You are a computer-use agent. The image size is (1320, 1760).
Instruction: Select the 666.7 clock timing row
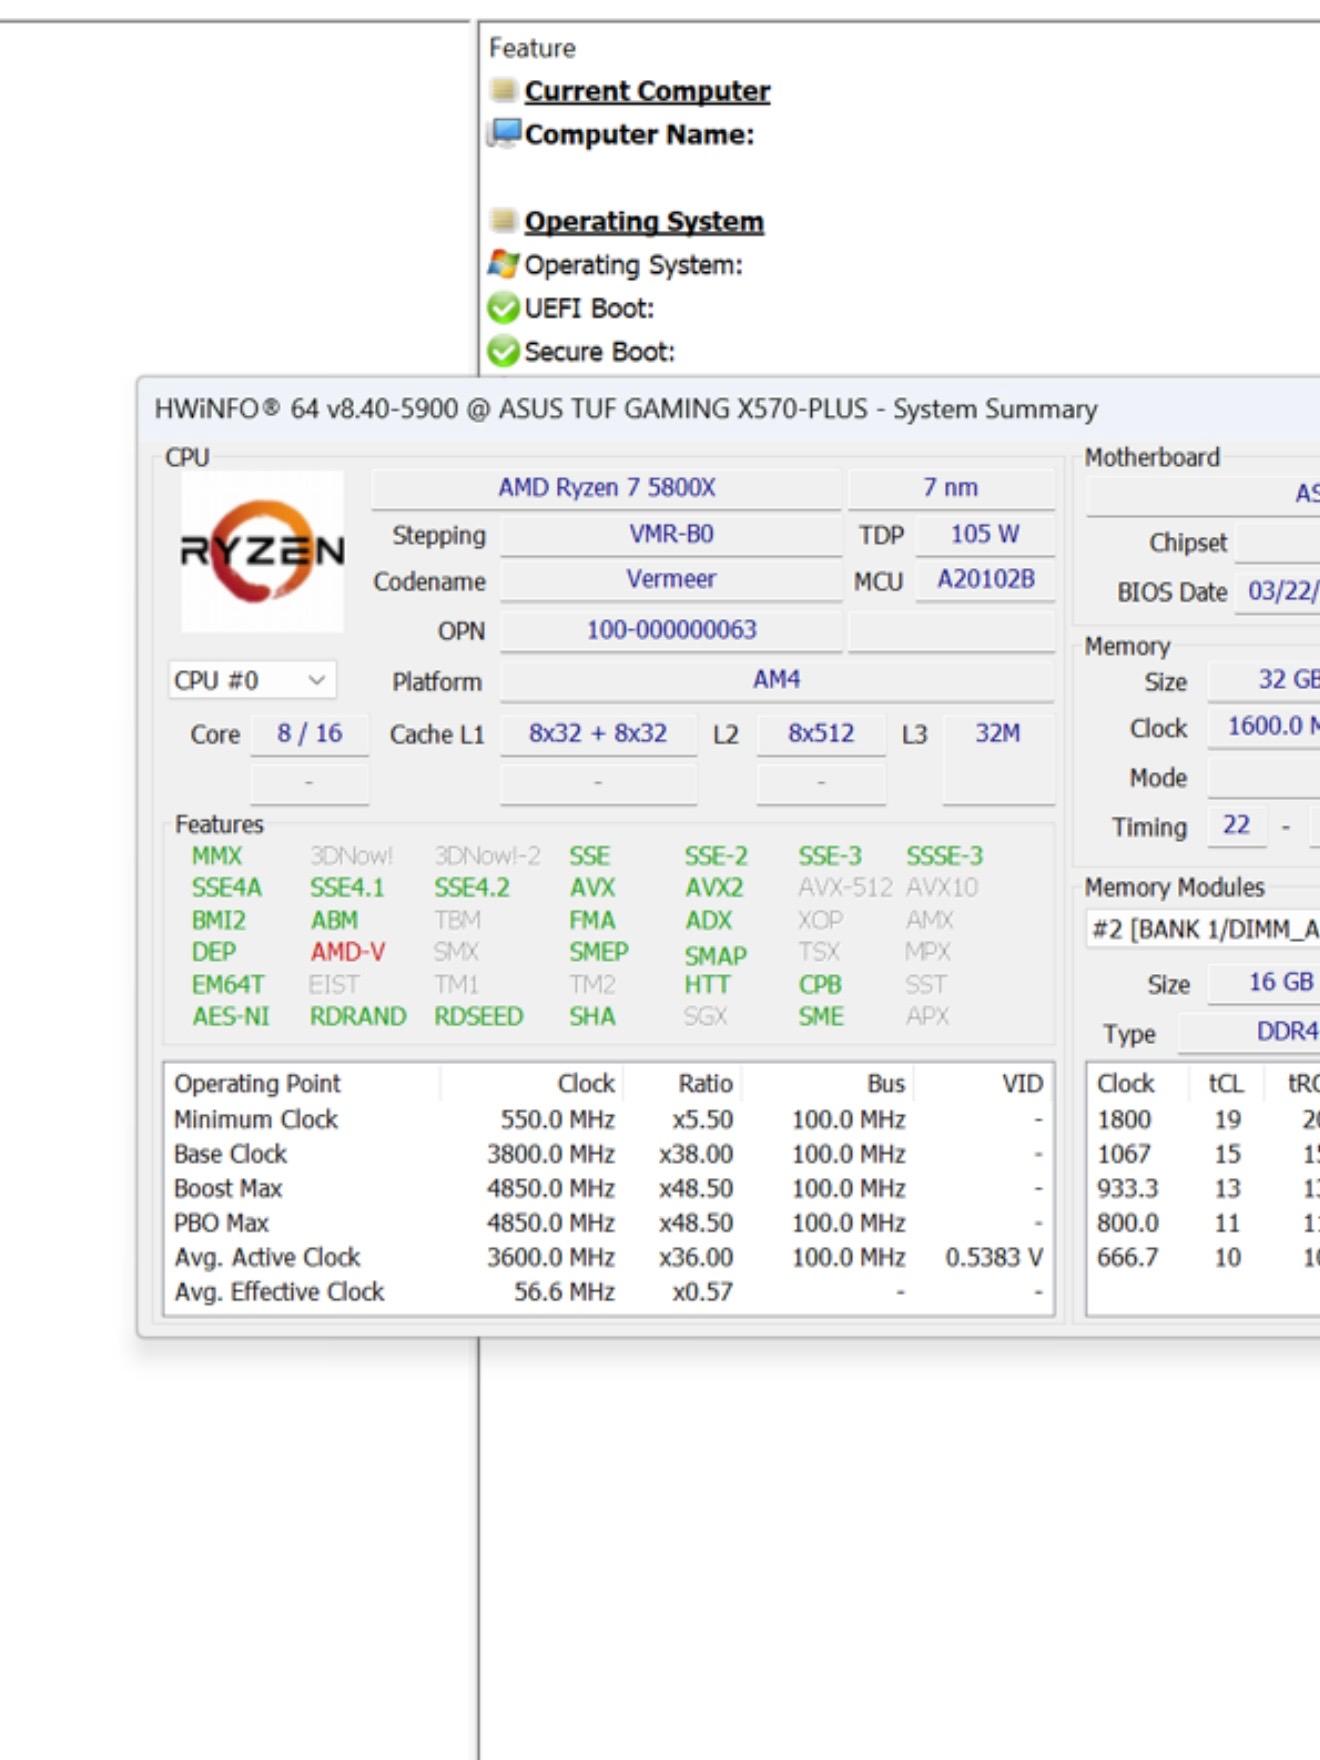click(1204, 1258)
